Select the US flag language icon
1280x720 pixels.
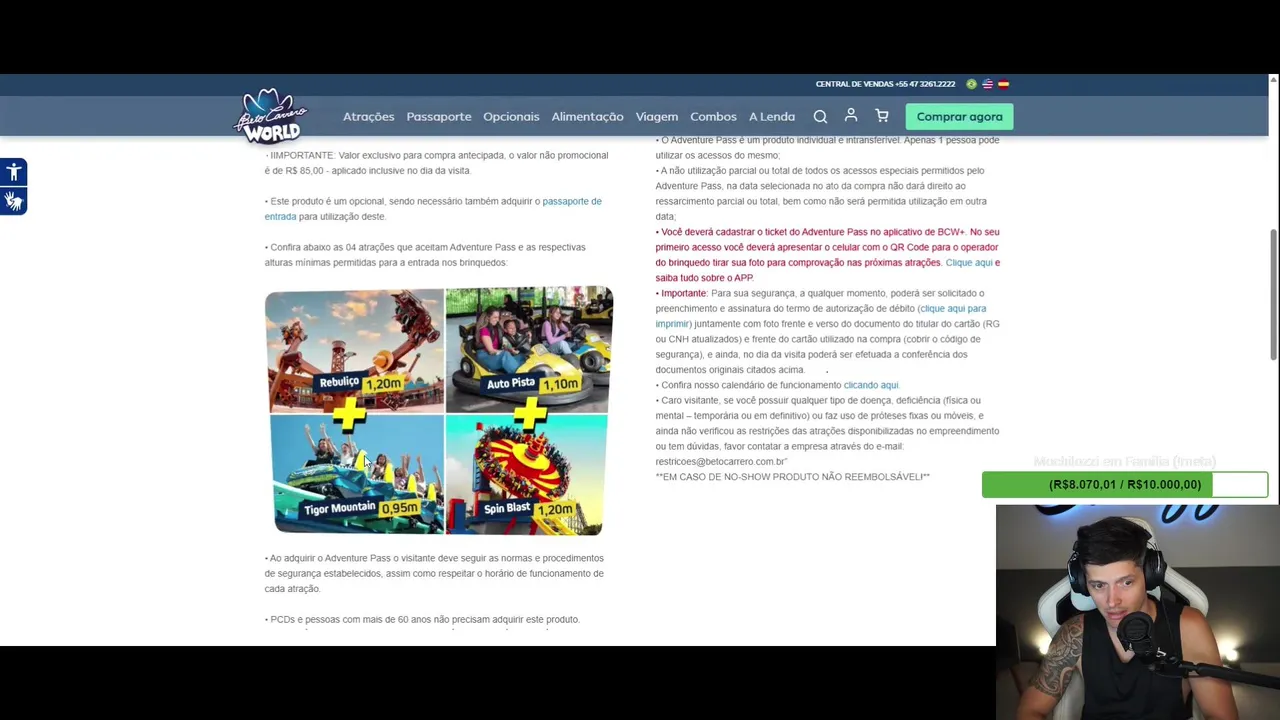point(987,84)
